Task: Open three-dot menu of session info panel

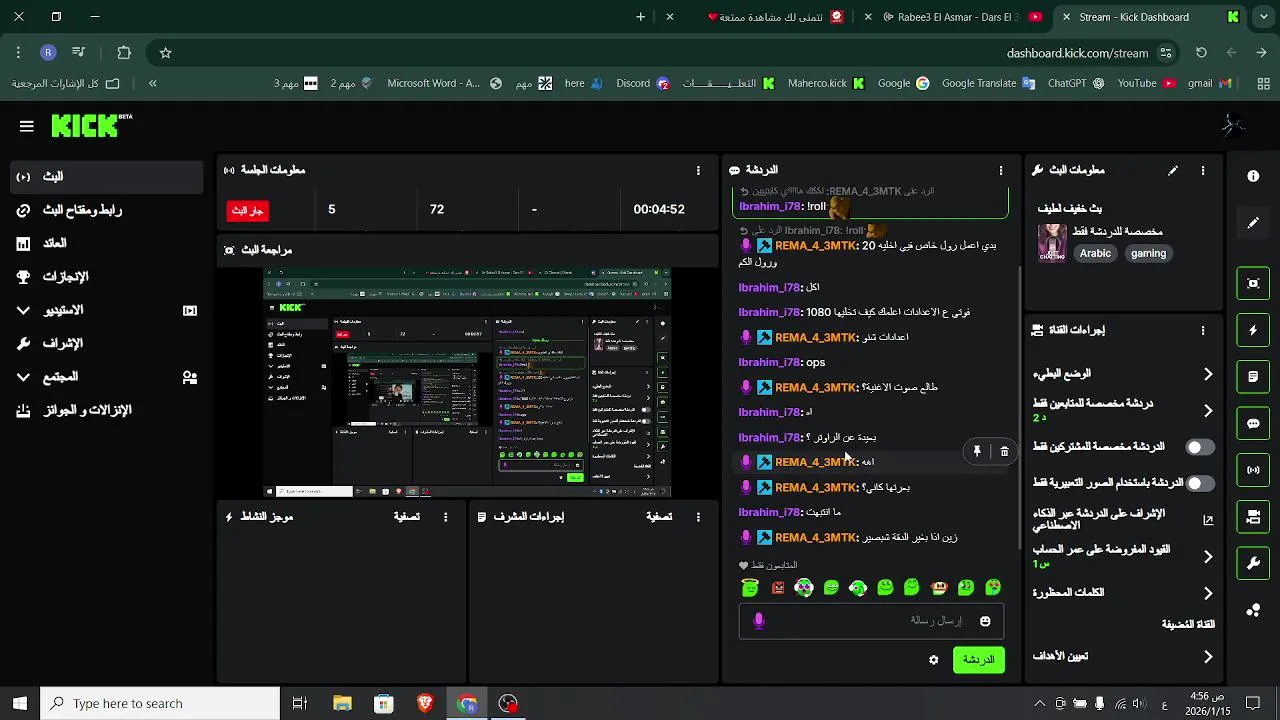Action: (x=698, y=171)
